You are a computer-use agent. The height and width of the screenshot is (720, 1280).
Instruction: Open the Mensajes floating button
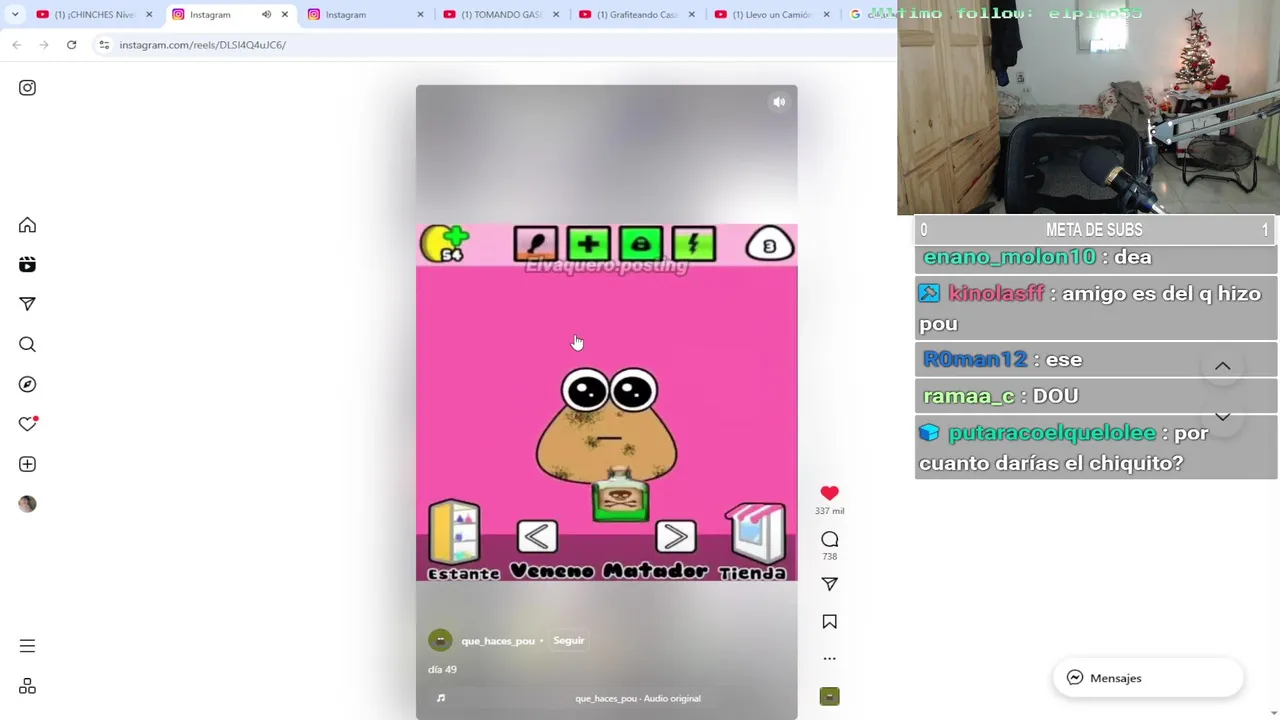[x=1148, y=678]
